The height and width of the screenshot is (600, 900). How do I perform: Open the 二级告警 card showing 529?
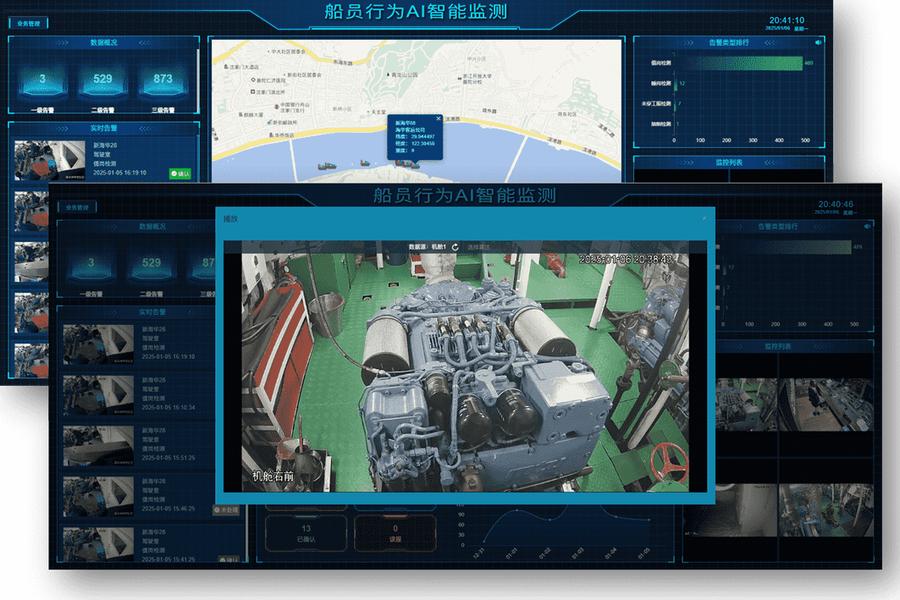[103, 86]
